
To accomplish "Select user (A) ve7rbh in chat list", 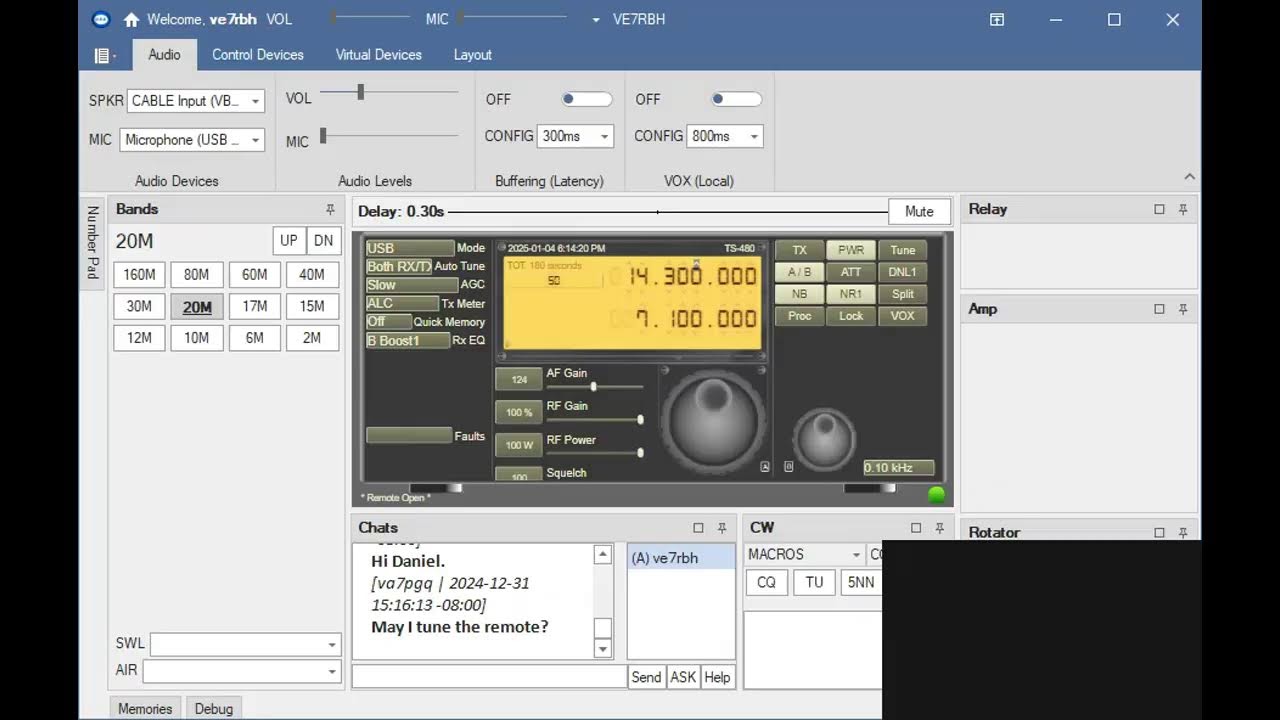I will tap(681, 559).
